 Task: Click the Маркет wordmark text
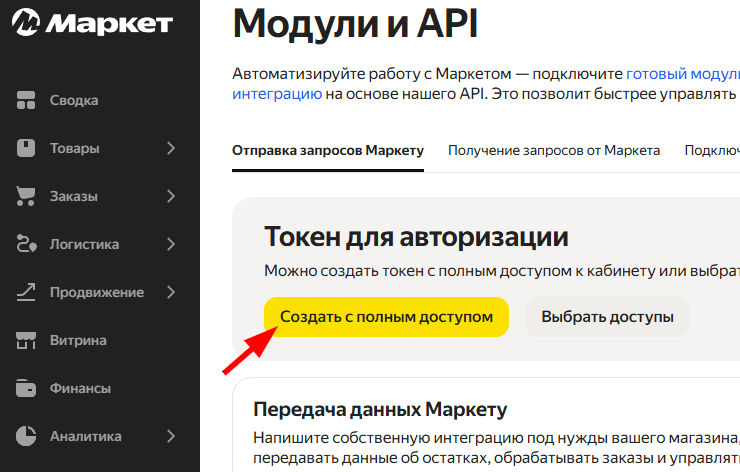tap(109, 24)
